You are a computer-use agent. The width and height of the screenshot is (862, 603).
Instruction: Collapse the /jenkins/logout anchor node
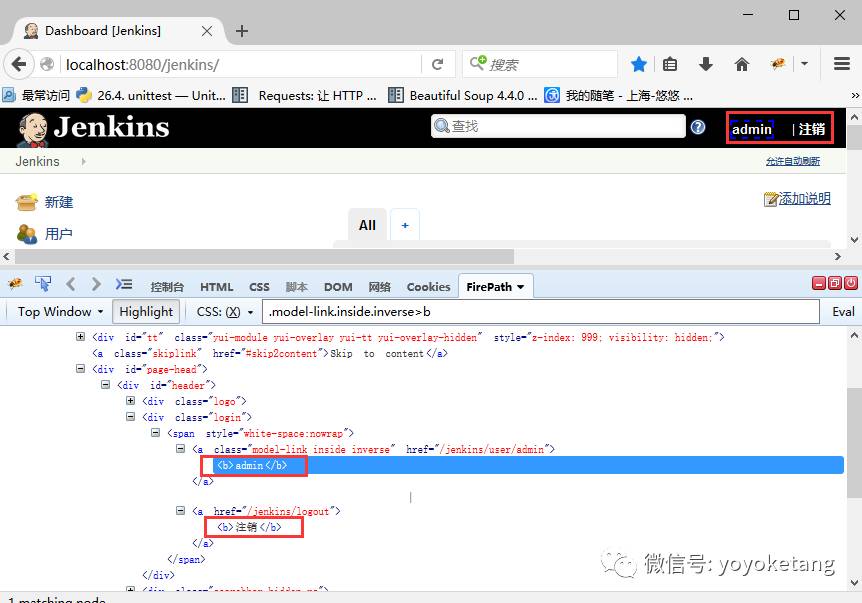[x=180, y=511]
